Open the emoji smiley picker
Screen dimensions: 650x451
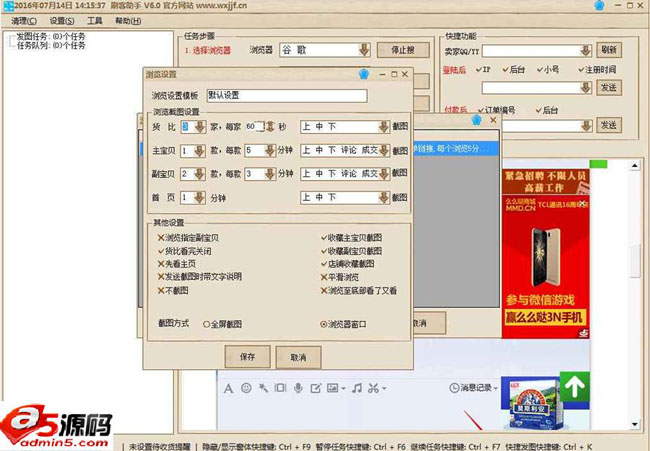[x=246, y=388]
